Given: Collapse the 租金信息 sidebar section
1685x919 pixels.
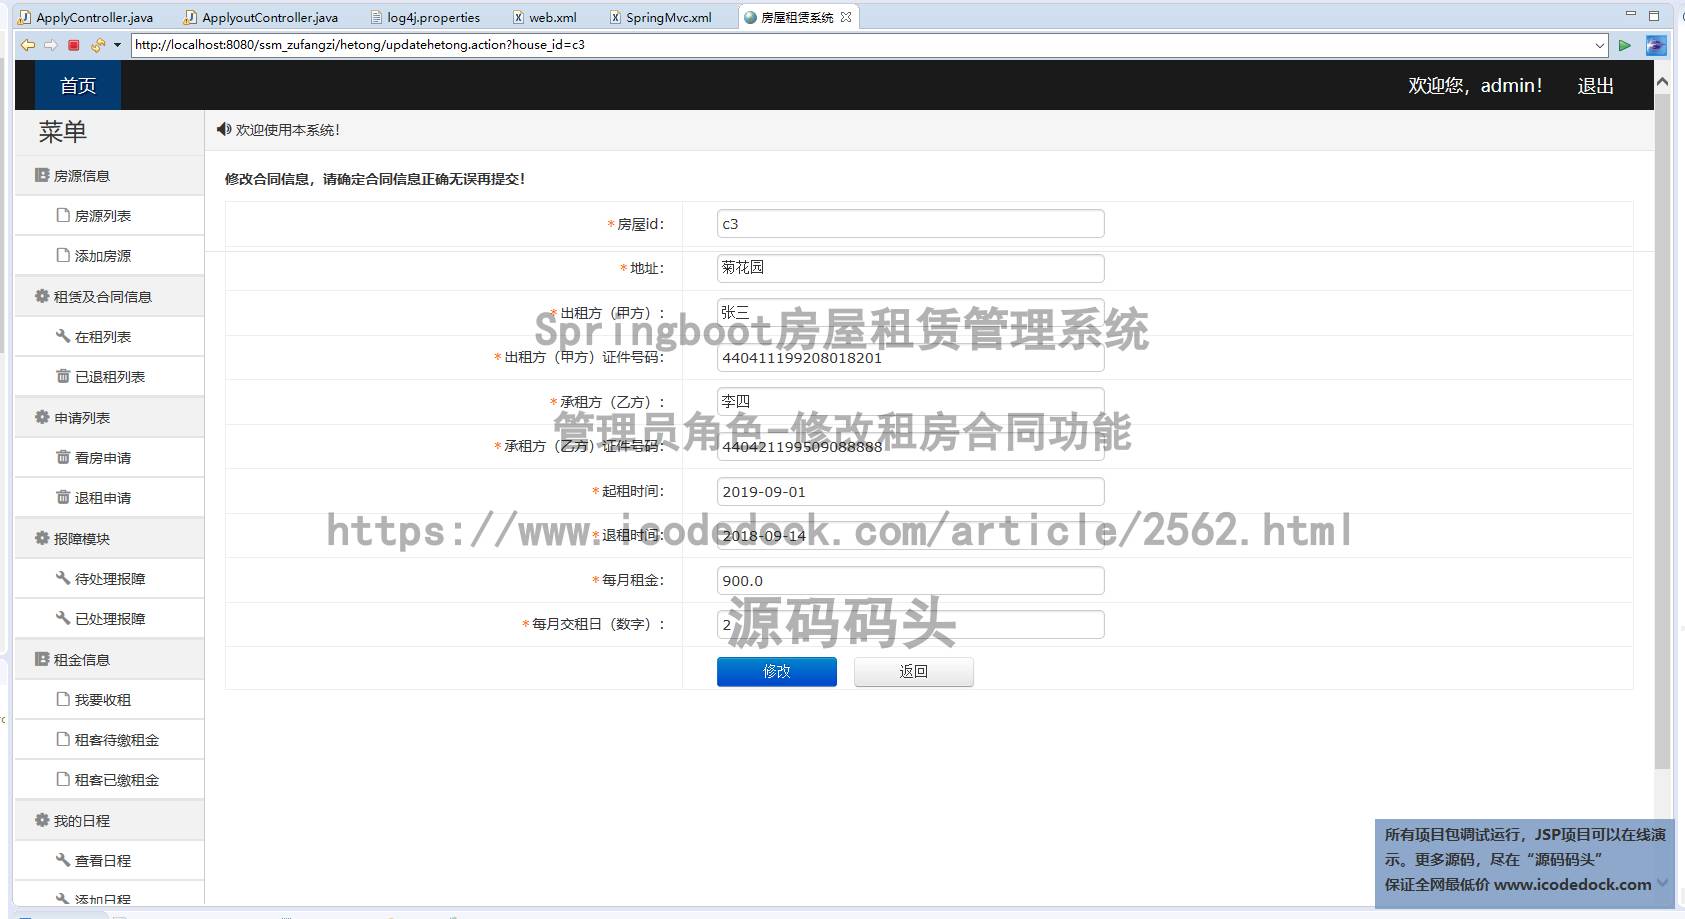Looking at the screenshot, I should (80, 658).
